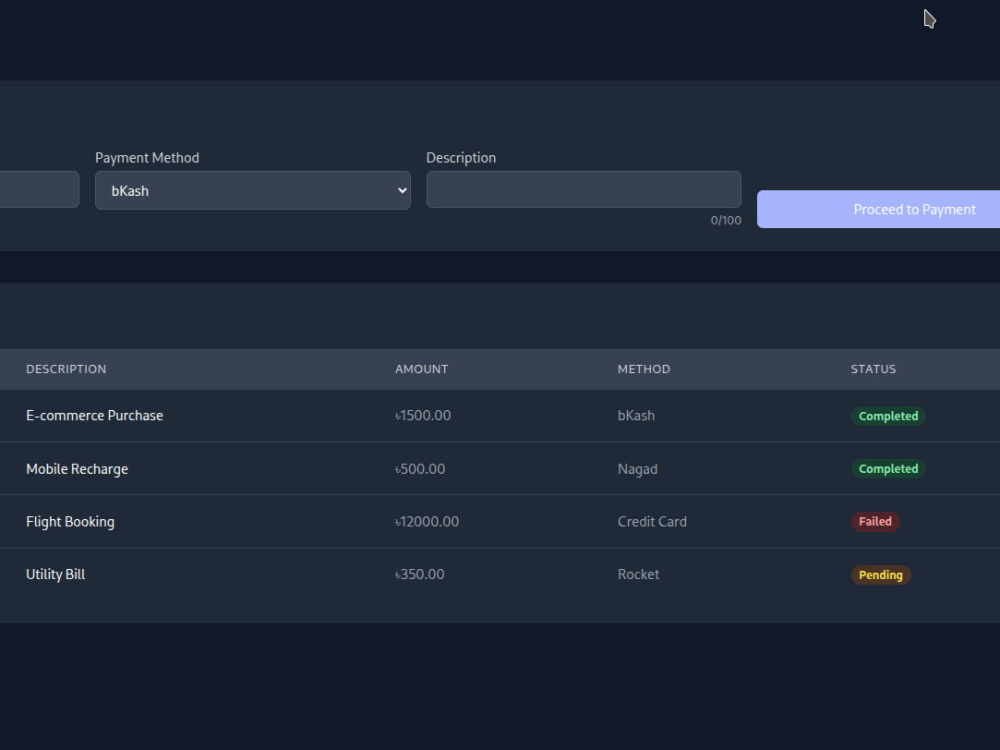1000x750 pixels.
Task: Click the partially visible input left of Payment Method
Action: pos(40,189)
